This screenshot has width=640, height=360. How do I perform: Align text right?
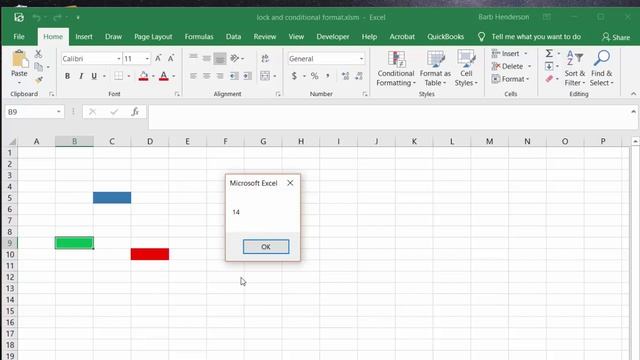(x=220, y=76)
